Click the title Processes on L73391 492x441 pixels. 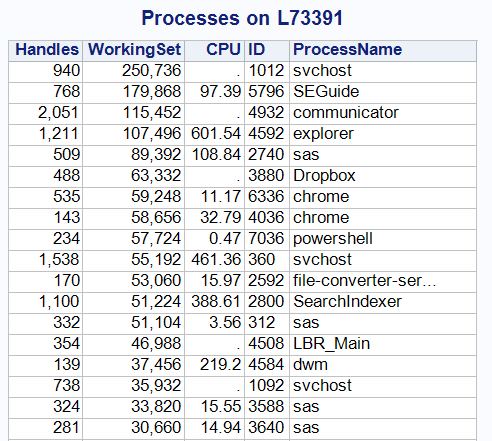tap(242, 18)
